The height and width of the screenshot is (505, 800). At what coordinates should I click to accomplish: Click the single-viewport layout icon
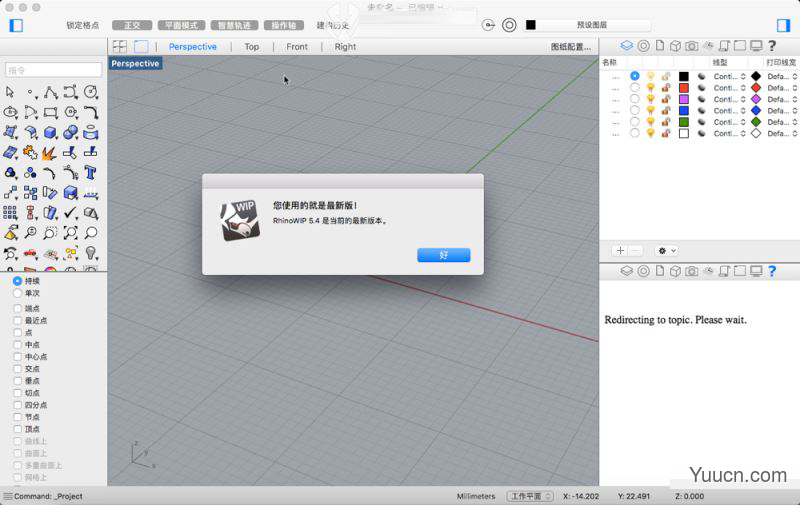[x=141, y=46]
